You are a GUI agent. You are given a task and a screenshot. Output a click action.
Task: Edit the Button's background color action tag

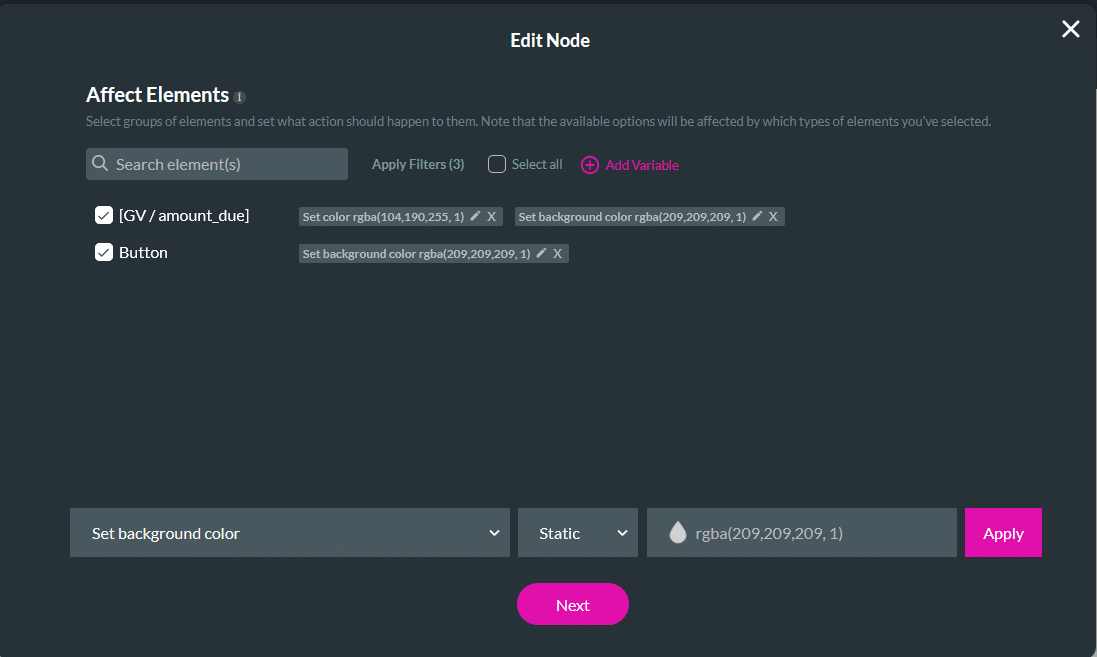point(541,253)
